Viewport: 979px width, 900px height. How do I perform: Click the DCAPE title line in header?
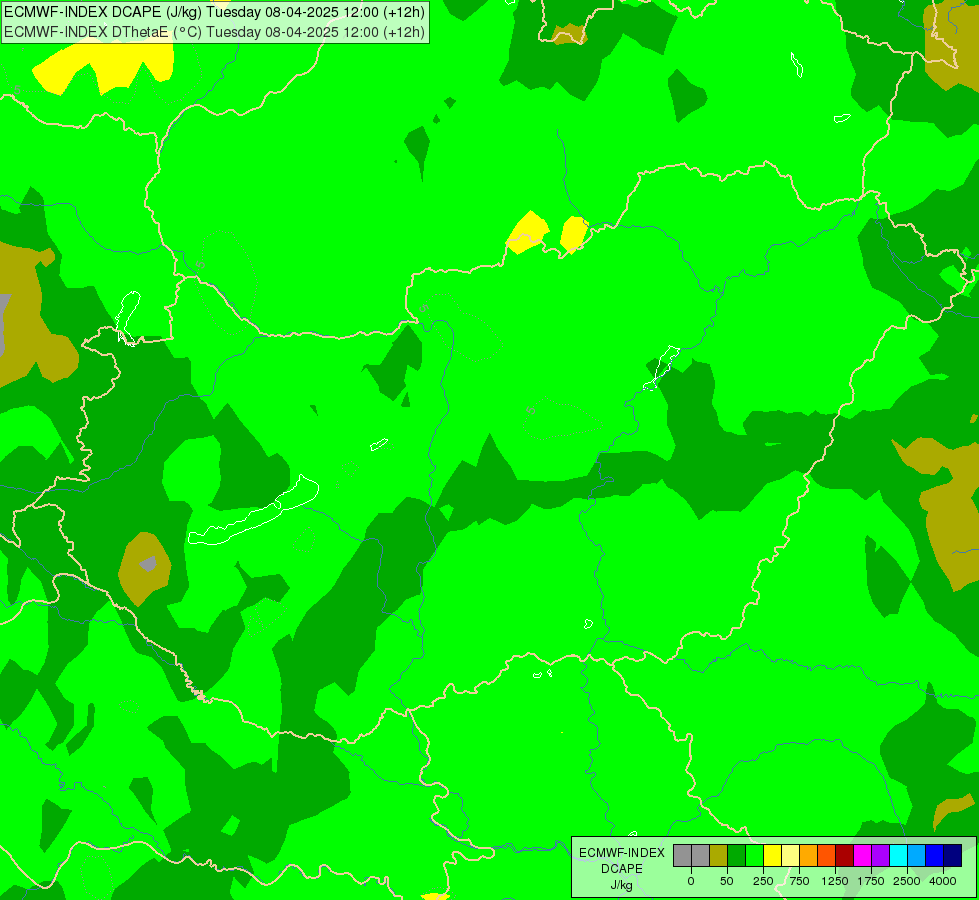tap(214, 12)
